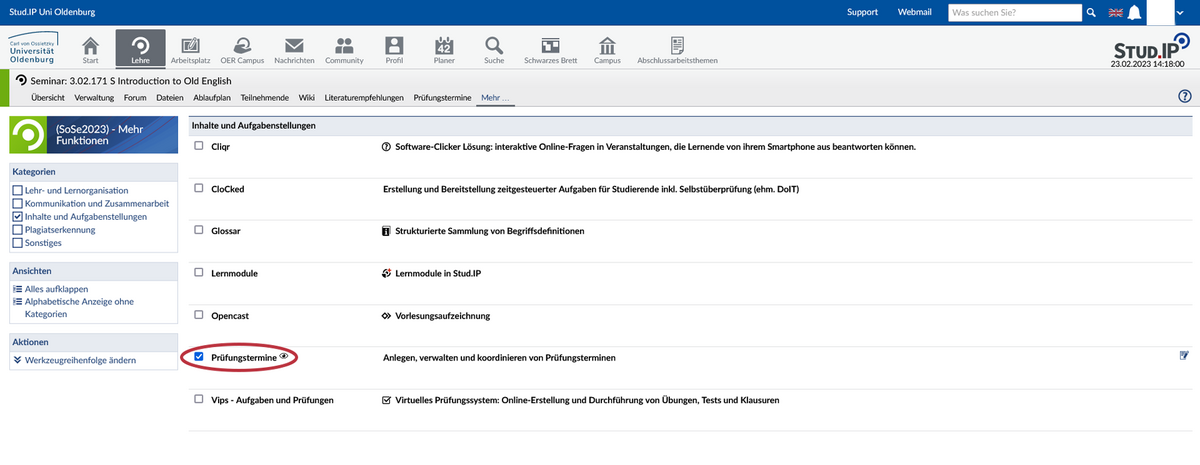Check the Lehr- und Lernorganisation category
The width and height of the screenshot is (1200, 465).
[x=17, y=190]
